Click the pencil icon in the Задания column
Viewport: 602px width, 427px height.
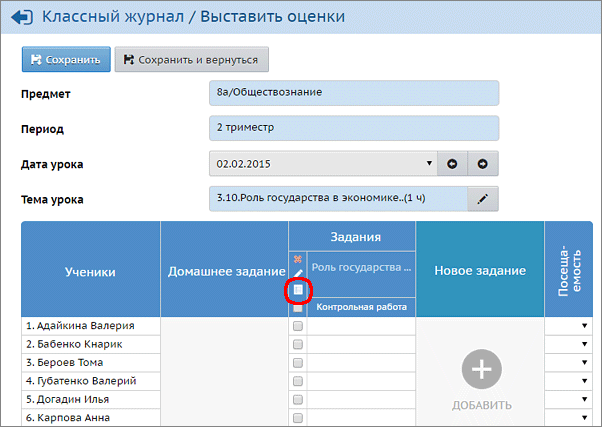coord(297,274)
